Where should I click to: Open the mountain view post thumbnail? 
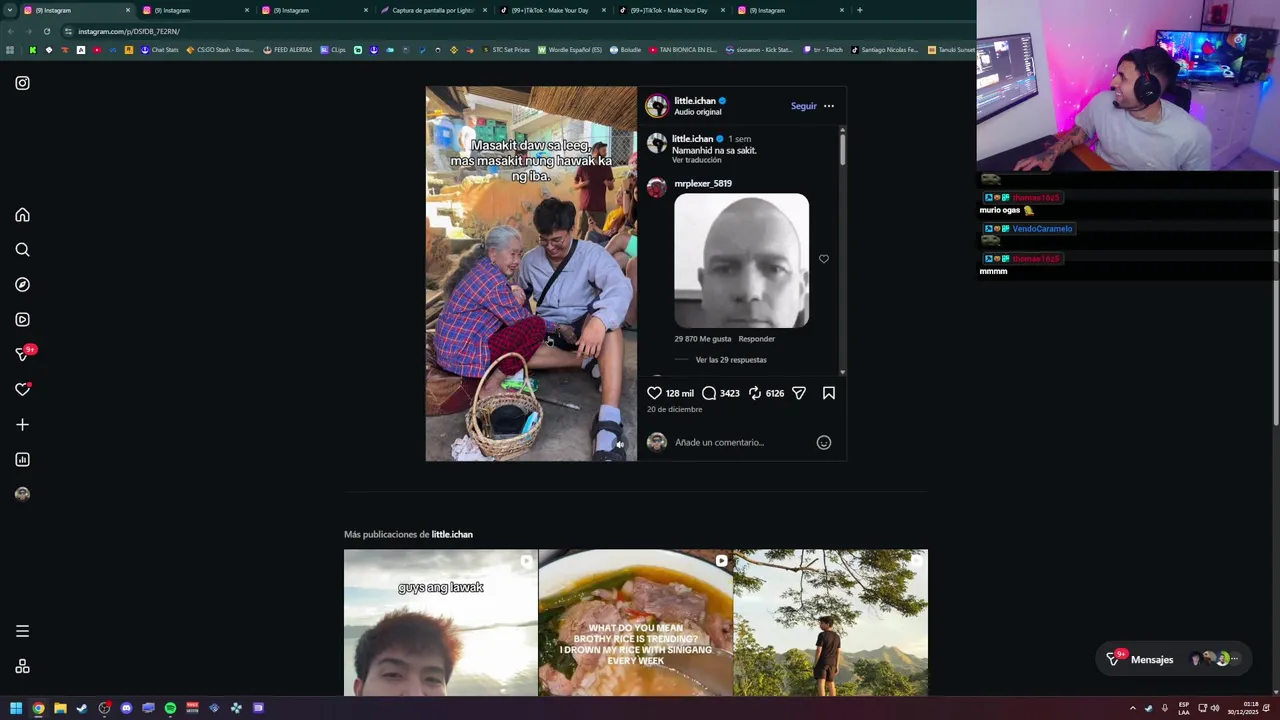point(831,623)
